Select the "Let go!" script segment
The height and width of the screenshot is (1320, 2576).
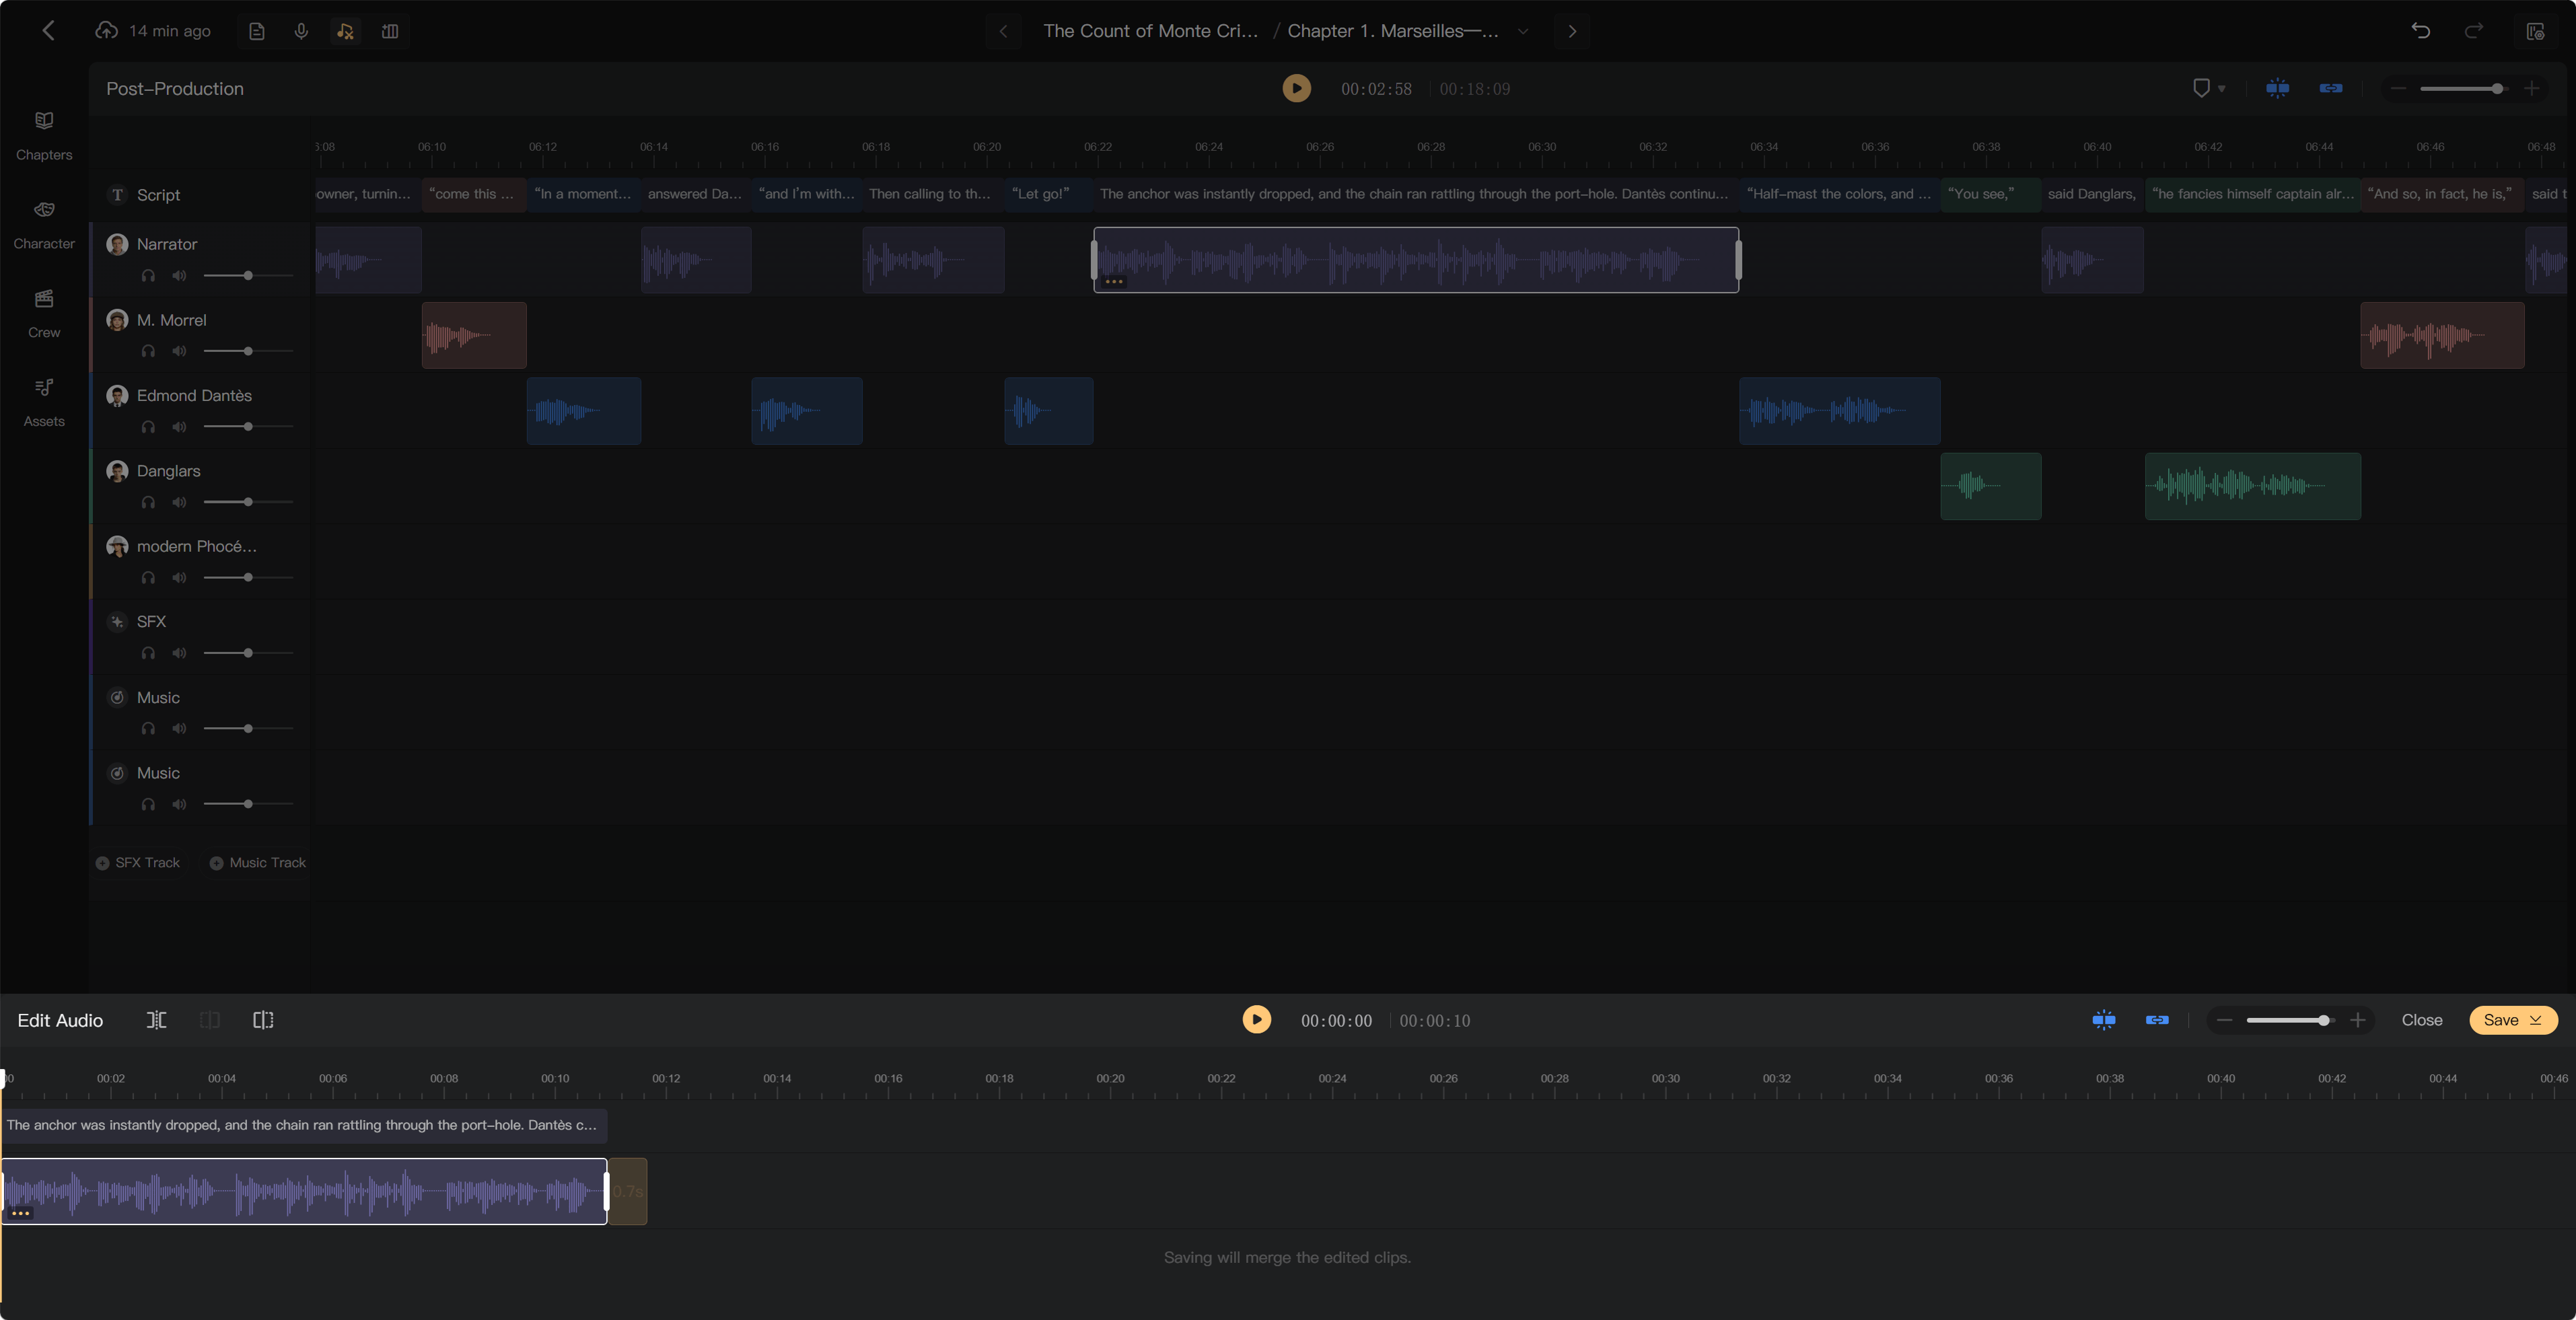coord(1048,194)
